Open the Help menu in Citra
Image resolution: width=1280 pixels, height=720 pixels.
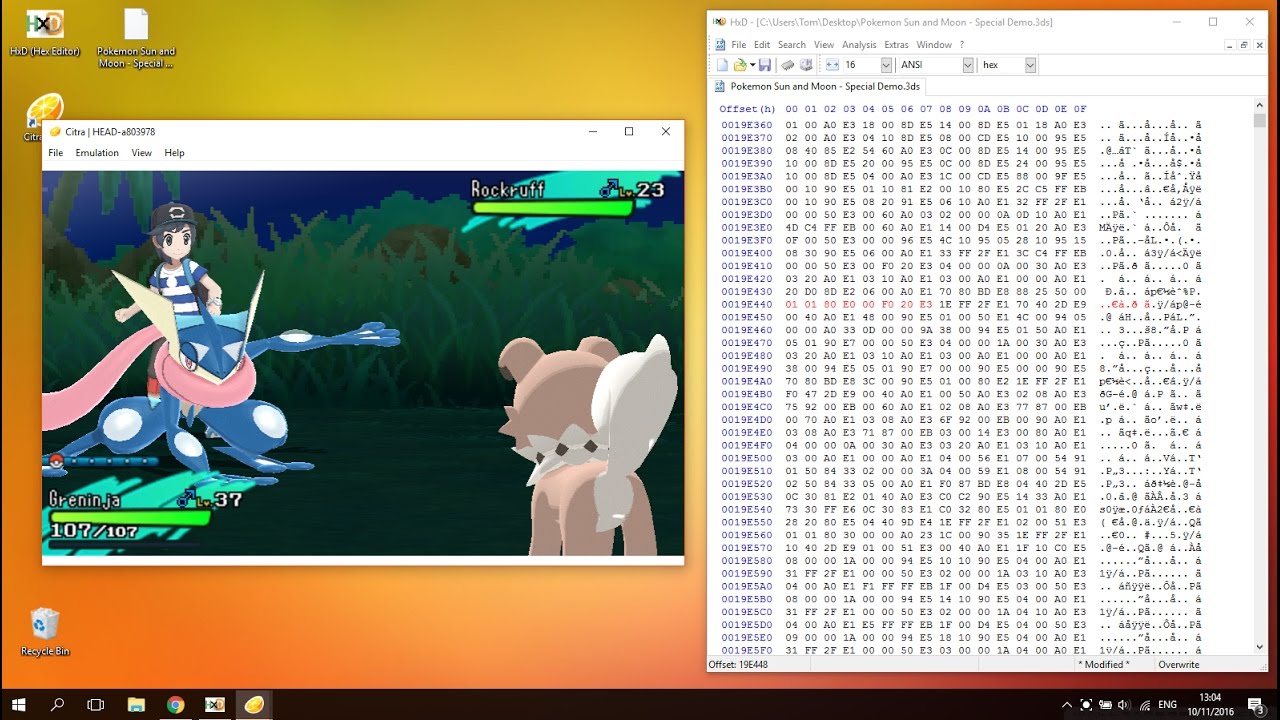pos(174,153)
